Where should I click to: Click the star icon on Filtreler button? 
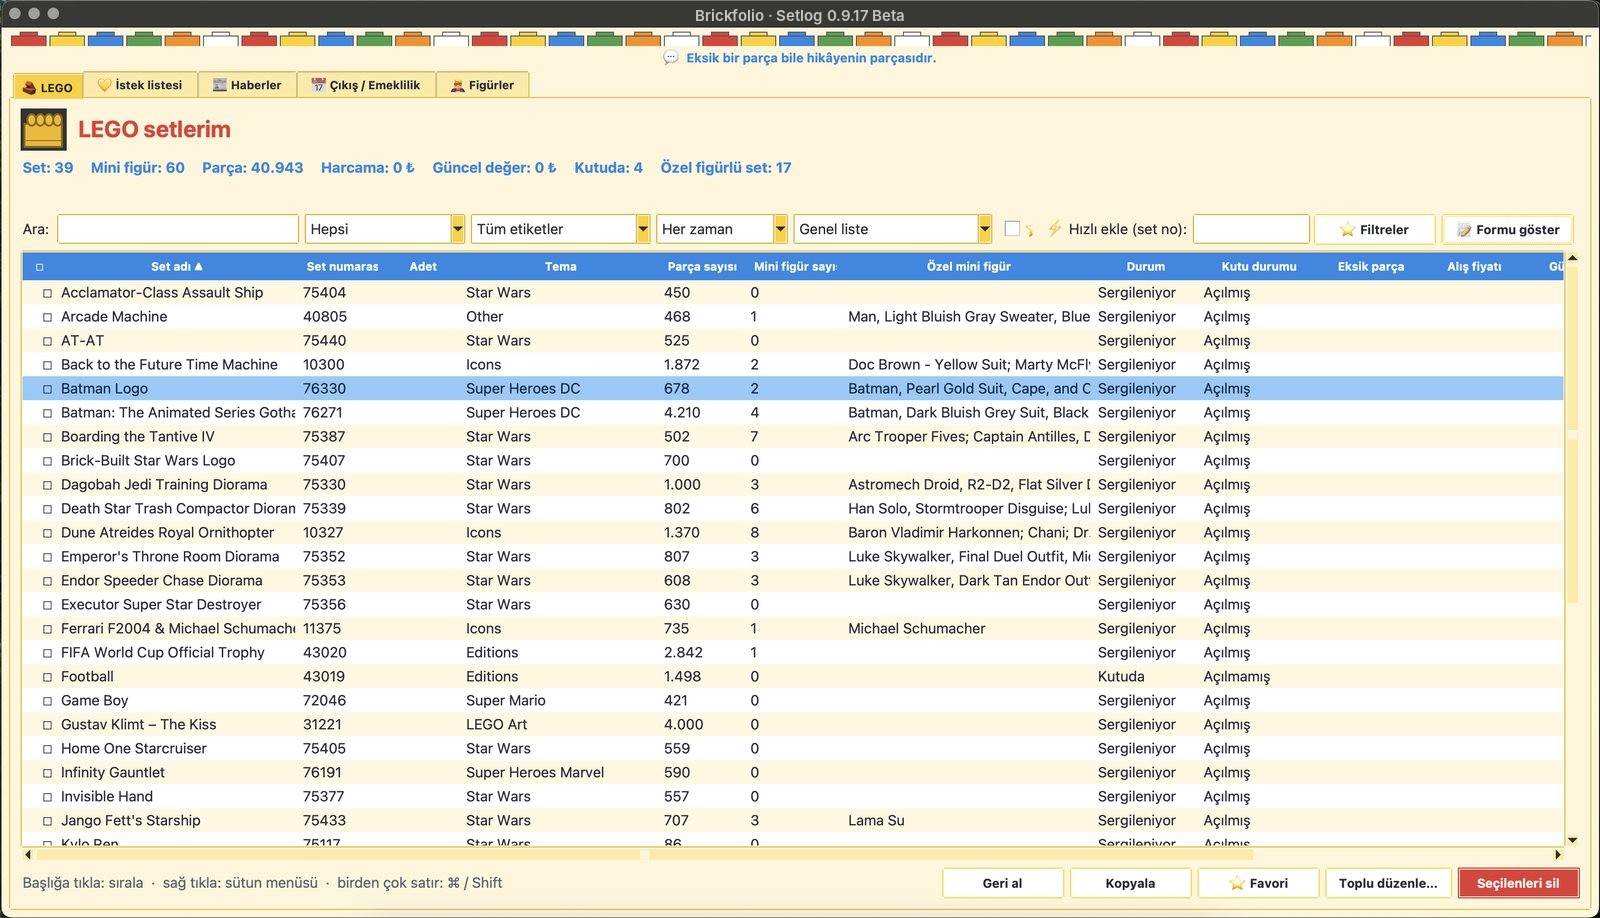[1347, 230]
